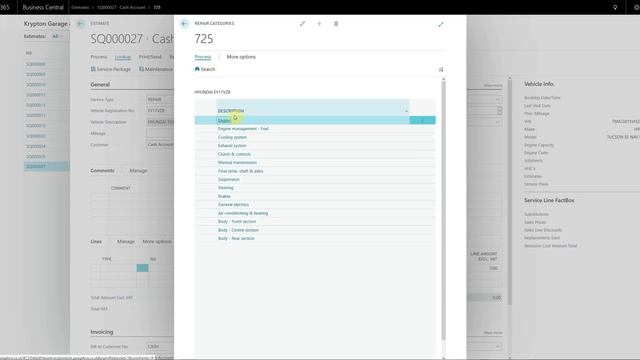This screenshot has width=640, height=360.
Task: Click Manage in the Comments section
Action: [138, 171]
